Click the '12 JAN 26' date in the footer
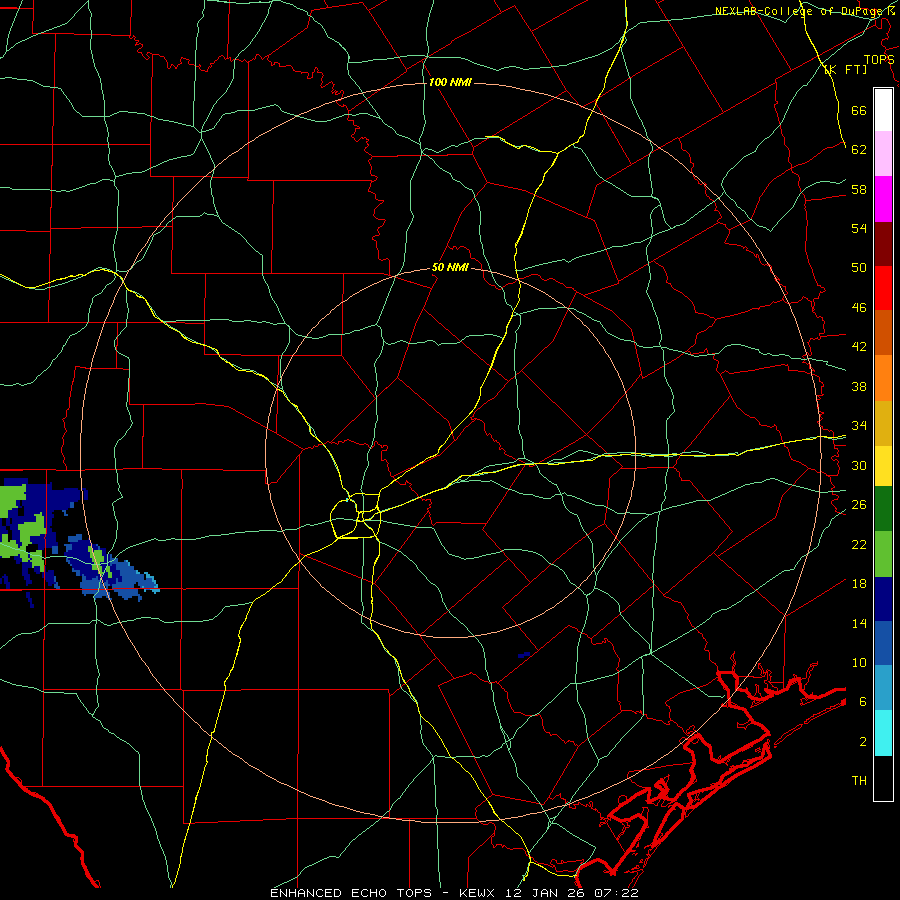This screenshot has height=900, width=900. pyautogui.click(x=546, y=893)
